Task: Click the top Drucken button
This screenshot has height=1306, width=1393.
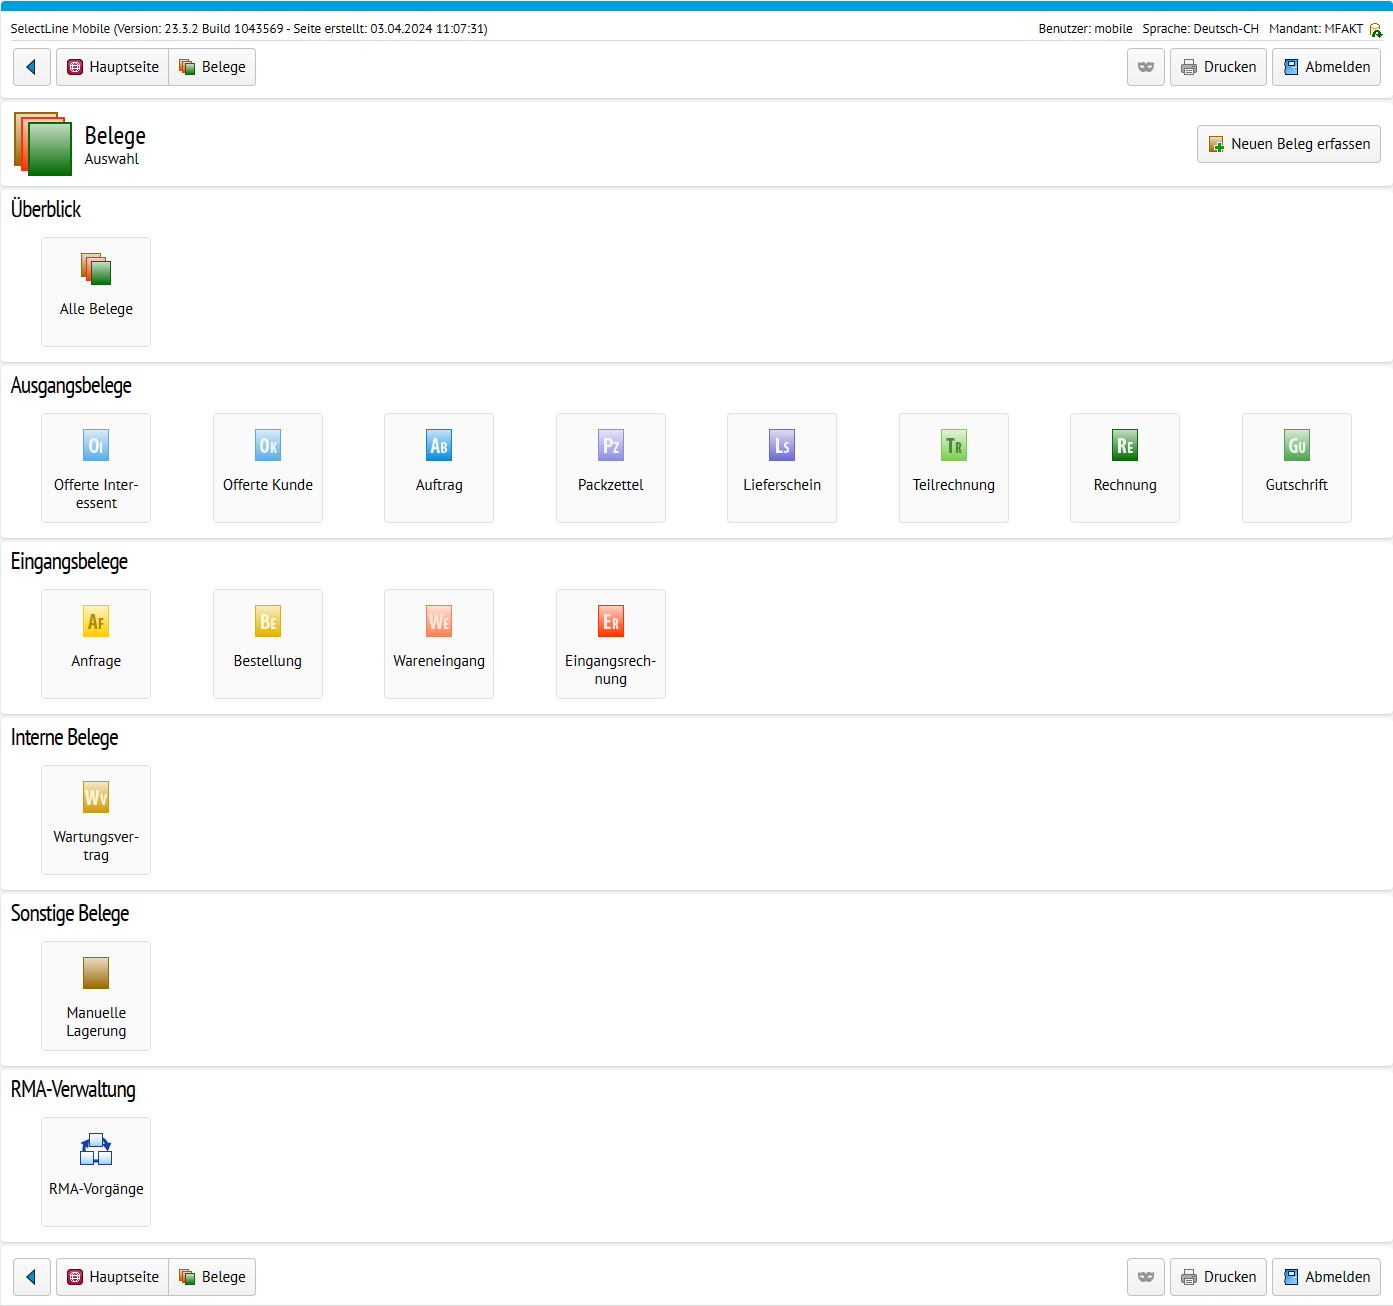Action: (1218, 67)
